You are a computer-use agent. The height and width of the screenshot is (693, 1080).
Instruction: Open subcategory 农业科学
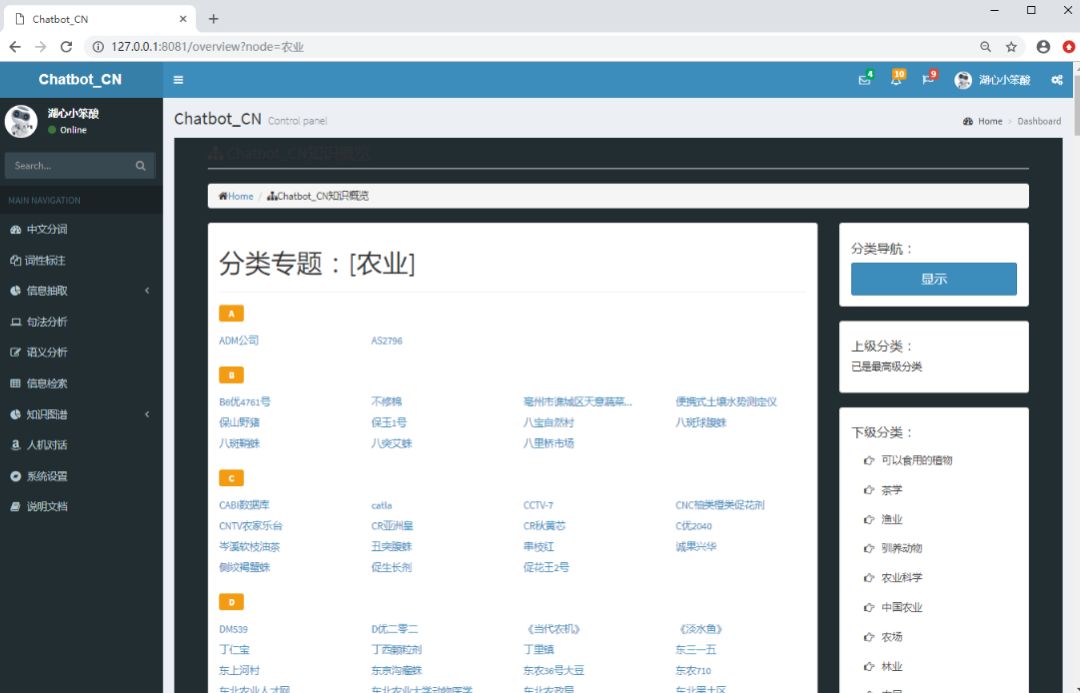tap(901, 578)
